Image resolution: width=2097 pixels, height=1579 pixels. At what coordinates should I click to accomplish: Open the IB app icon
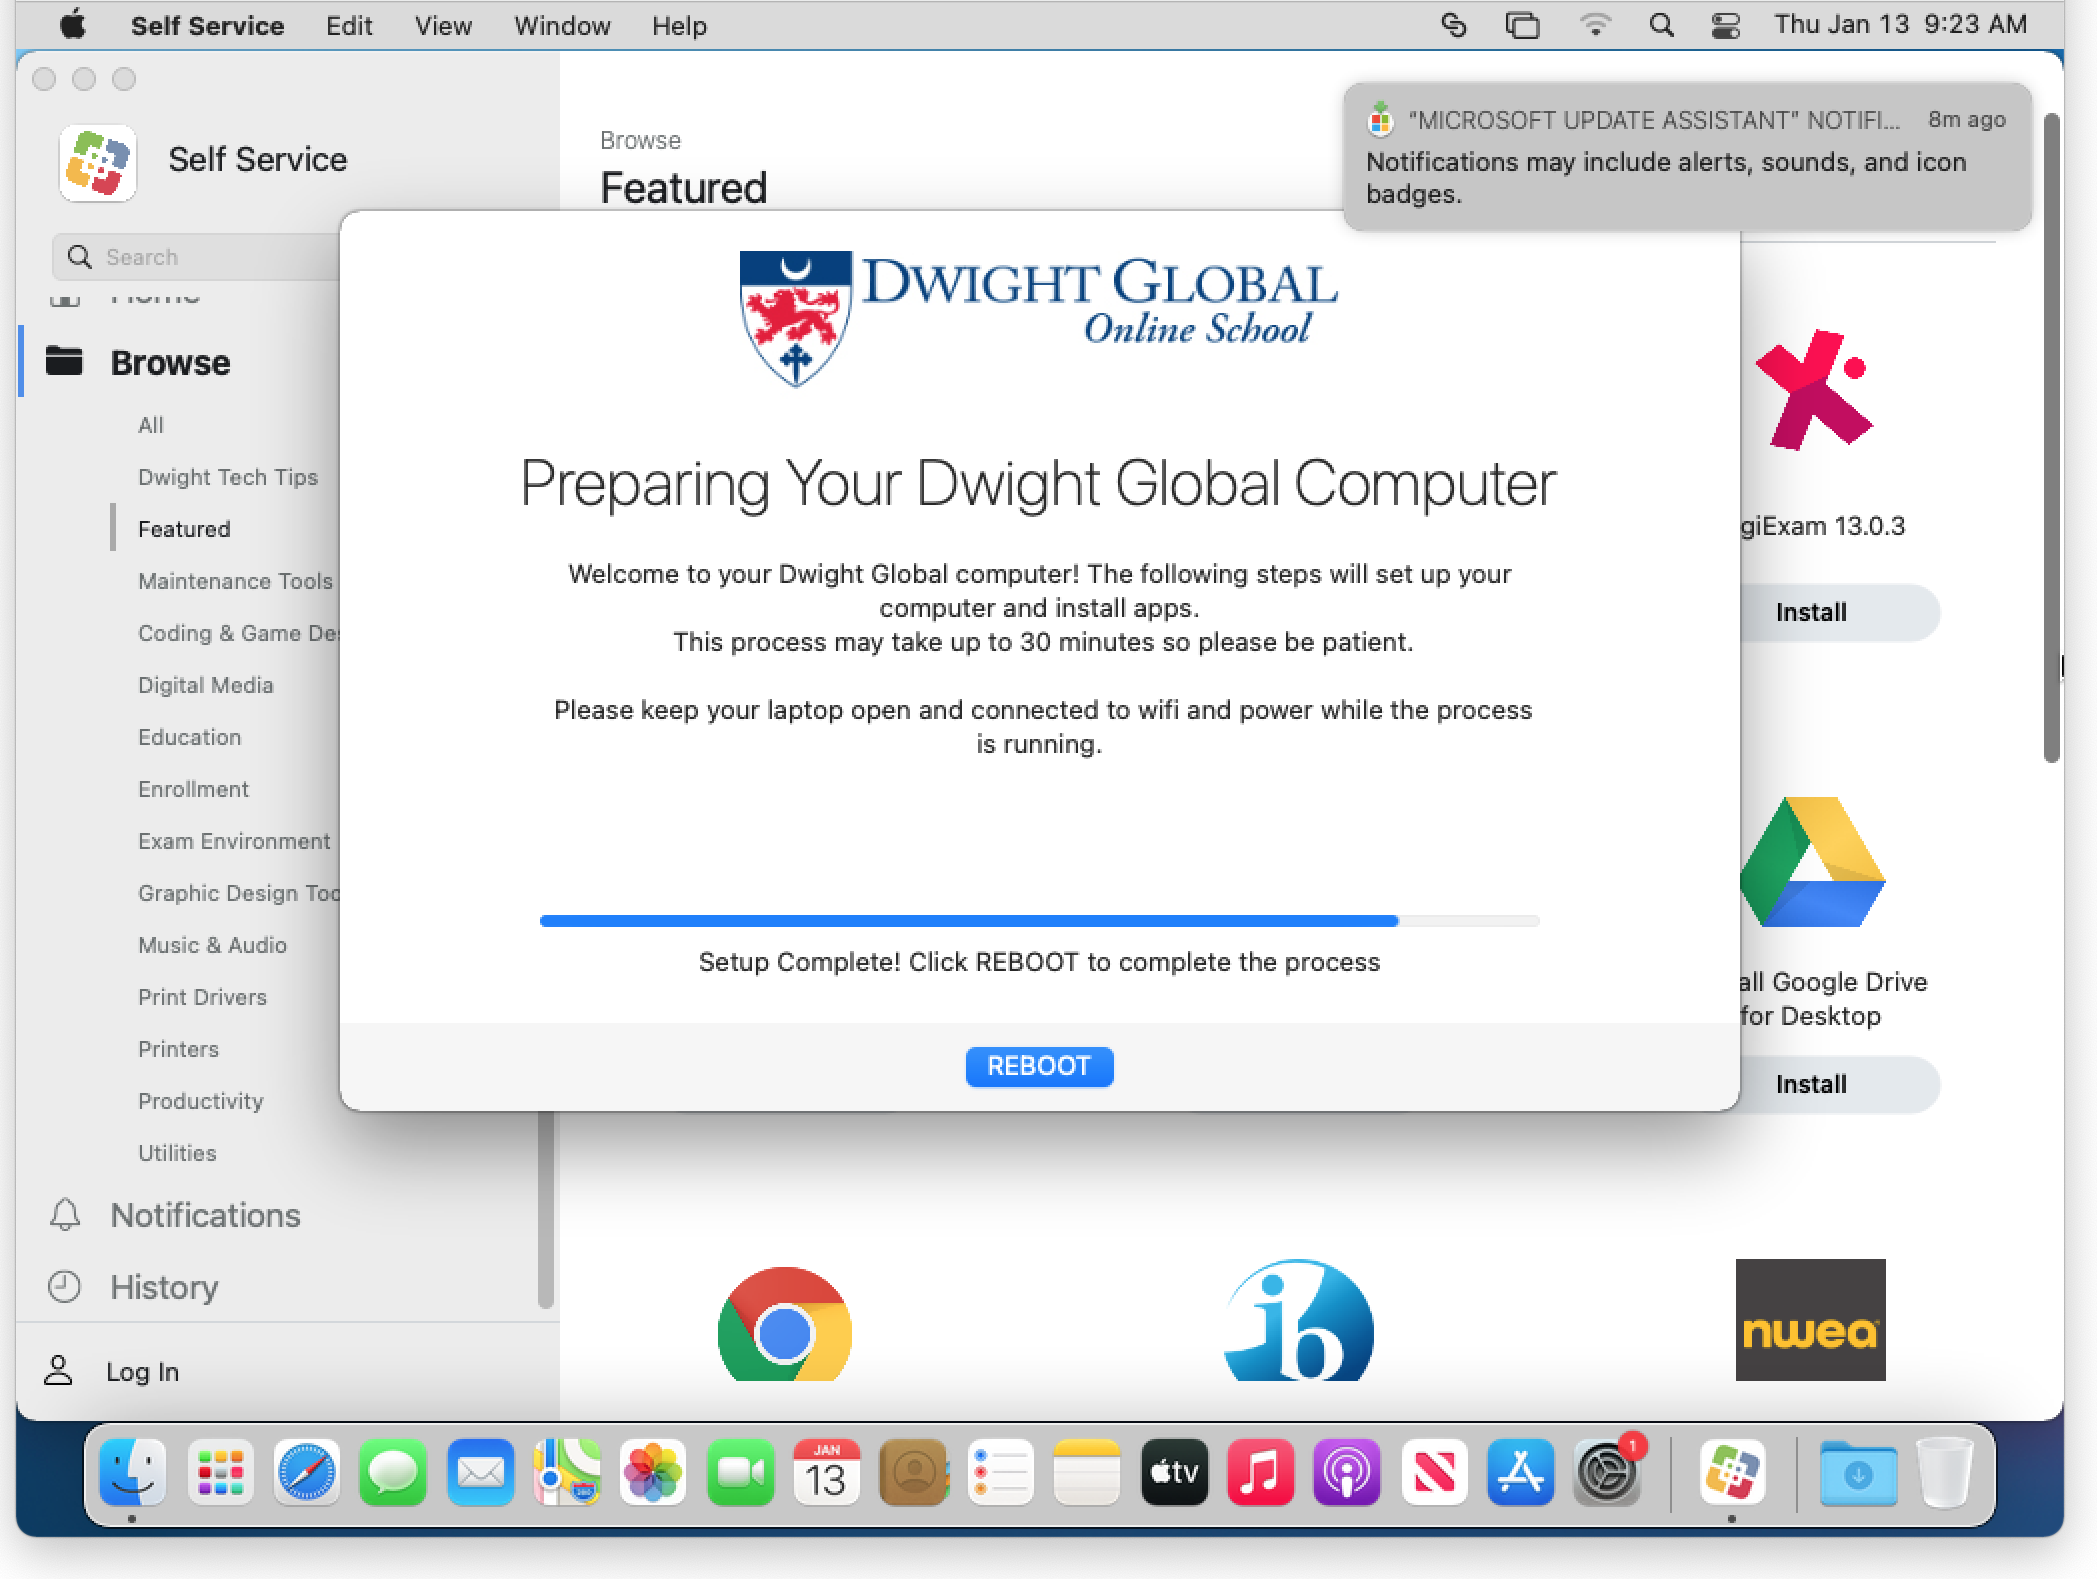1298,1322
